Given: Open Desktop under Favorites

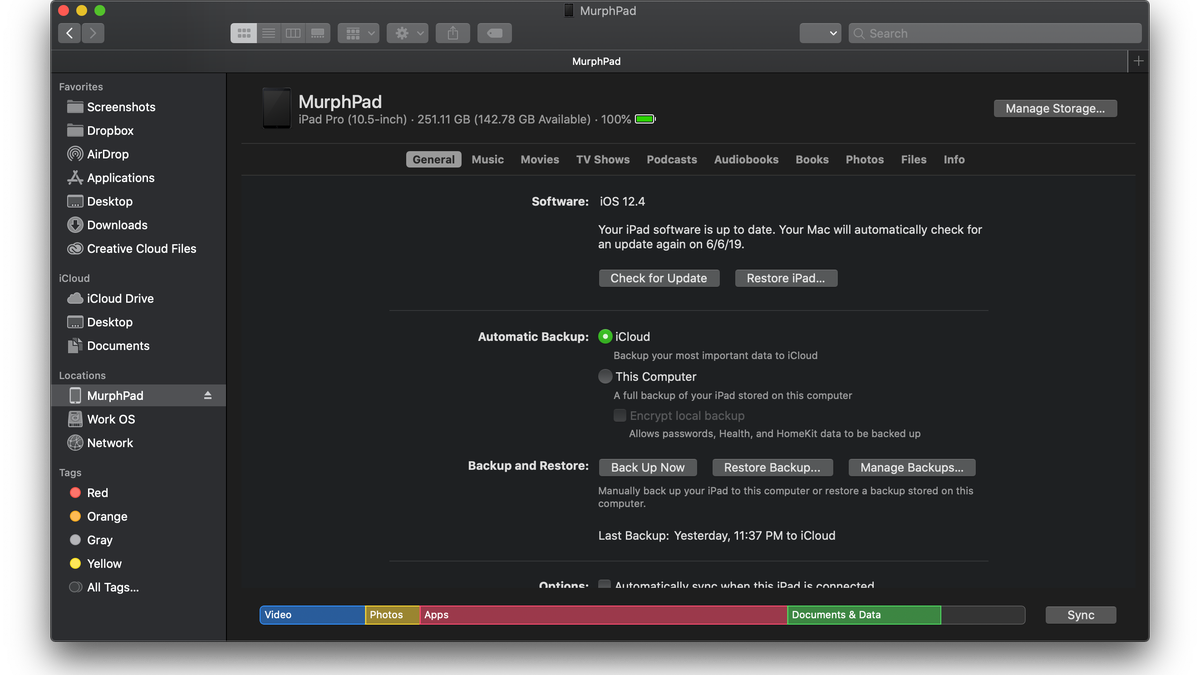Looking at the screenshot, I should click(x=138, y=202).
